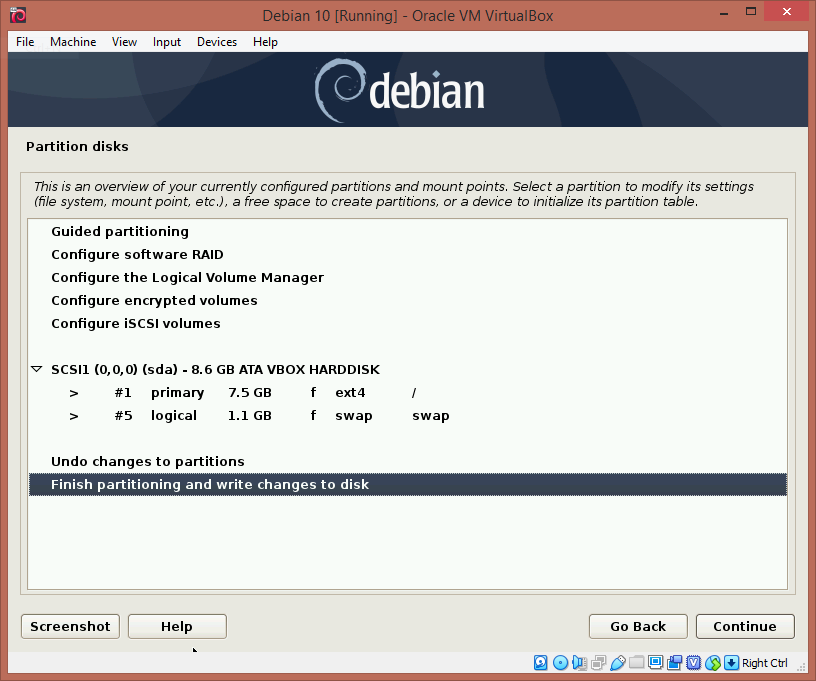Collapse the SCSI1 sda disk tree

click(36, 369)
